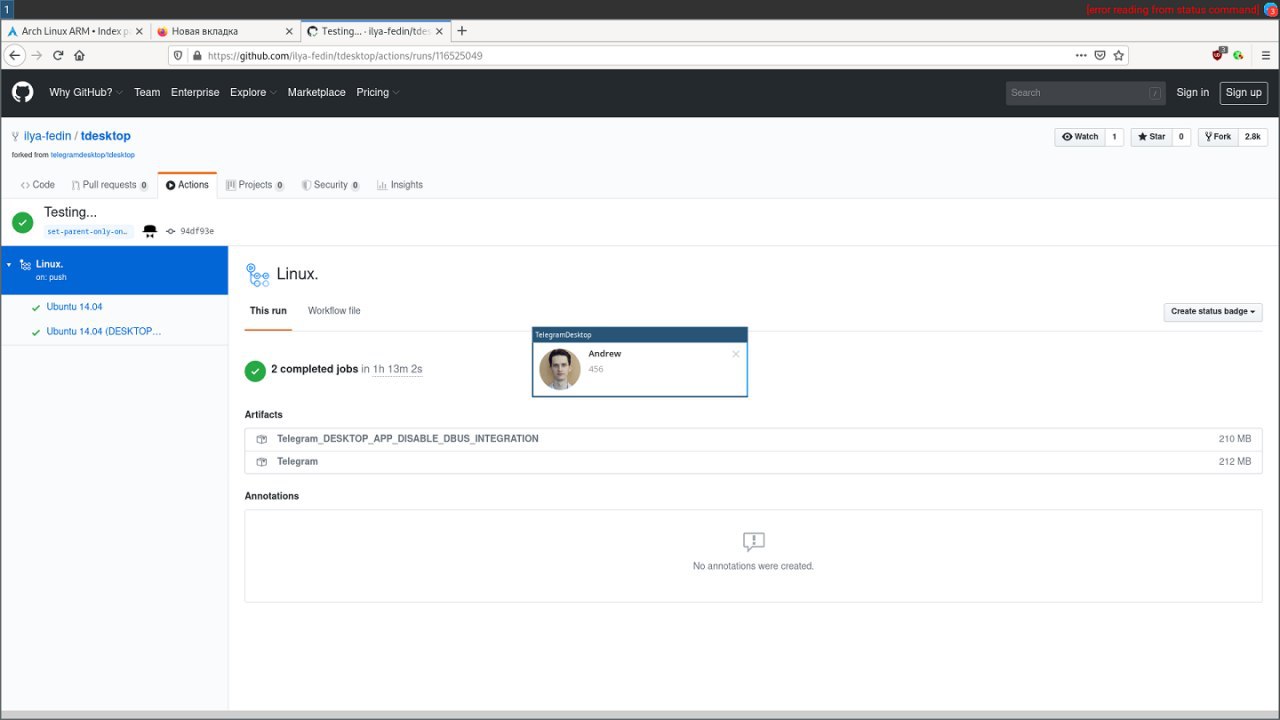The image size is (1280, 720).
Task: Open the Andrew message notification text
Action: pyautogui.click(x=596, y=370)
